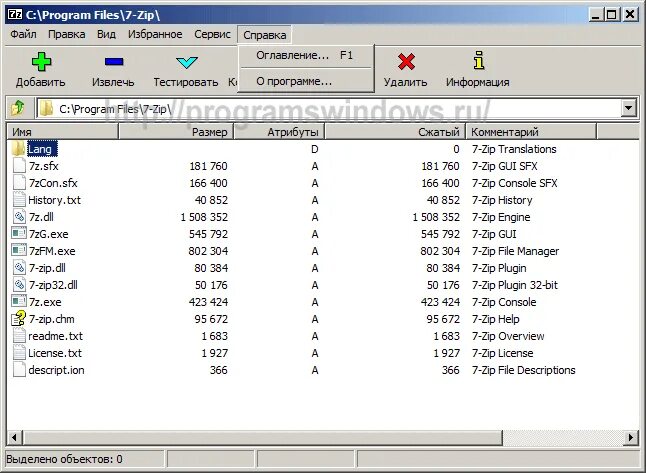
Task: Select the History.txt file name
Action: [x=54, y=200]
